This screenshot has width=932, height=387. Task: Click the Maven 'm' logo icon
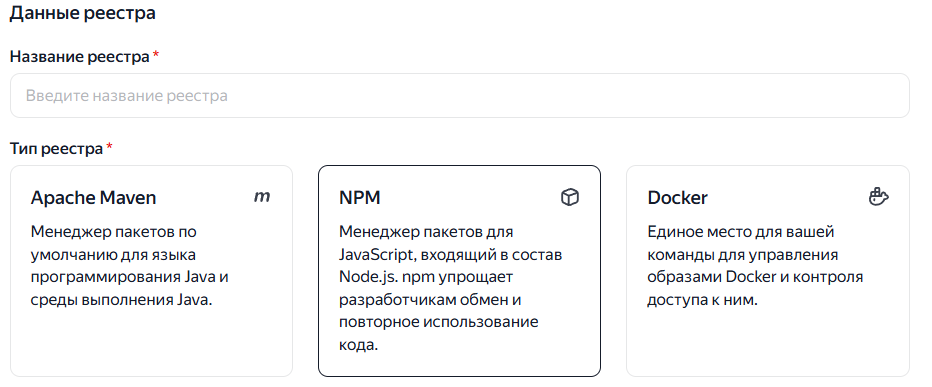[262, 197]
